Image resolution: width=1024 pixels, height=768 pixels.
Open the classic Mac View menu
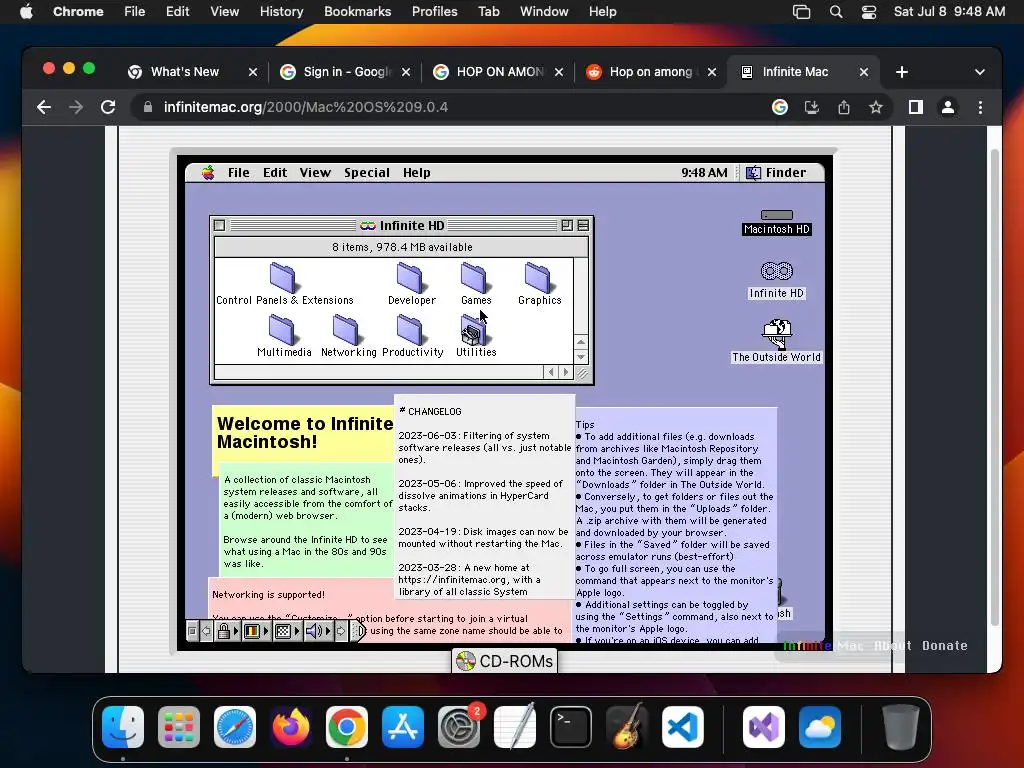tap(315, 172)
